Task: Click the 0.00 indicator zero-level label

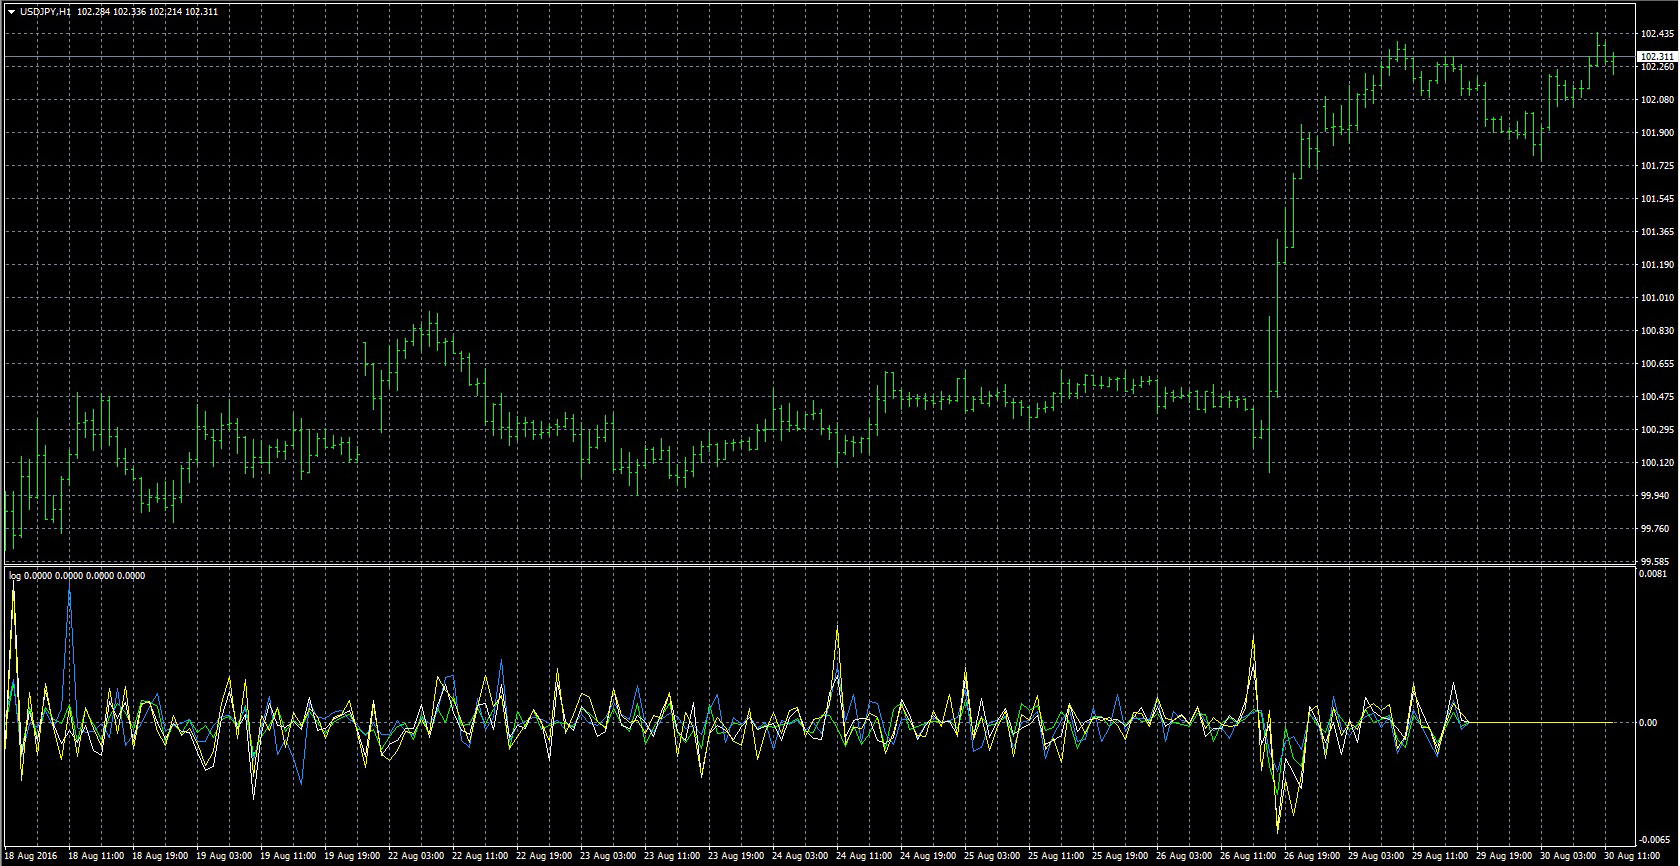Action: (1649, 722)
